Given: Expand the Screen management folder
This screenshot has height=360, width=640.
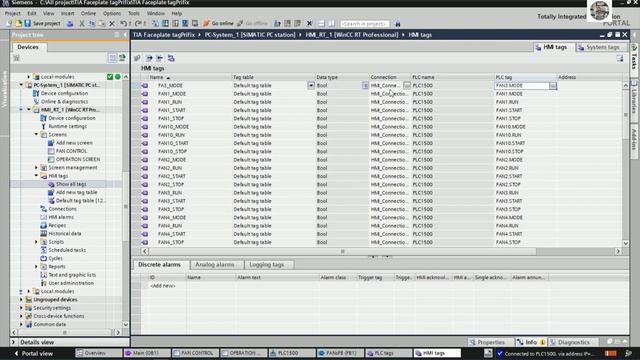Looking at the screenshot, I should (x=36, y=167).
